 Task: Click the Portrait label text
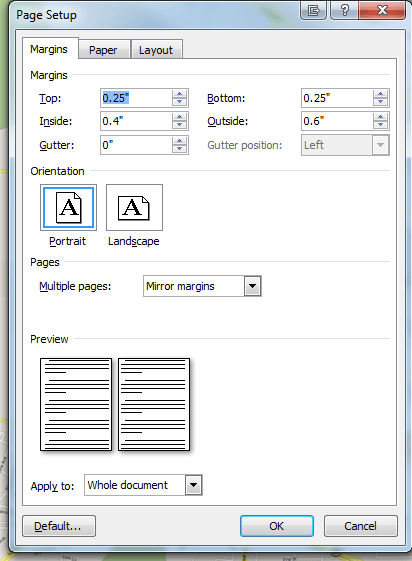tap(68, 241)
